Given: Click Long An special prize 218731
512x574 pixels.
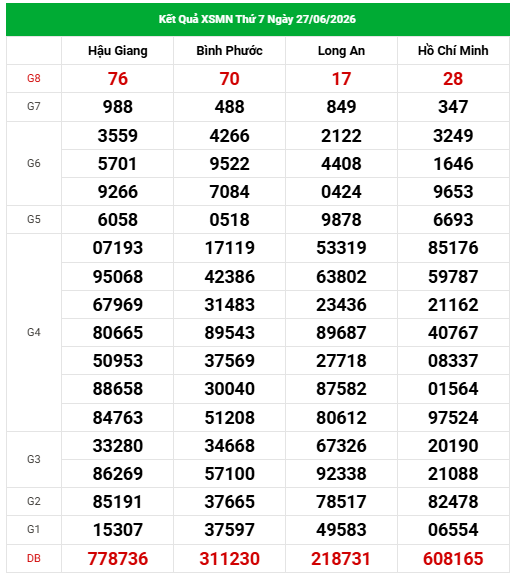Looking at the screenshot, I should point(341,559).
